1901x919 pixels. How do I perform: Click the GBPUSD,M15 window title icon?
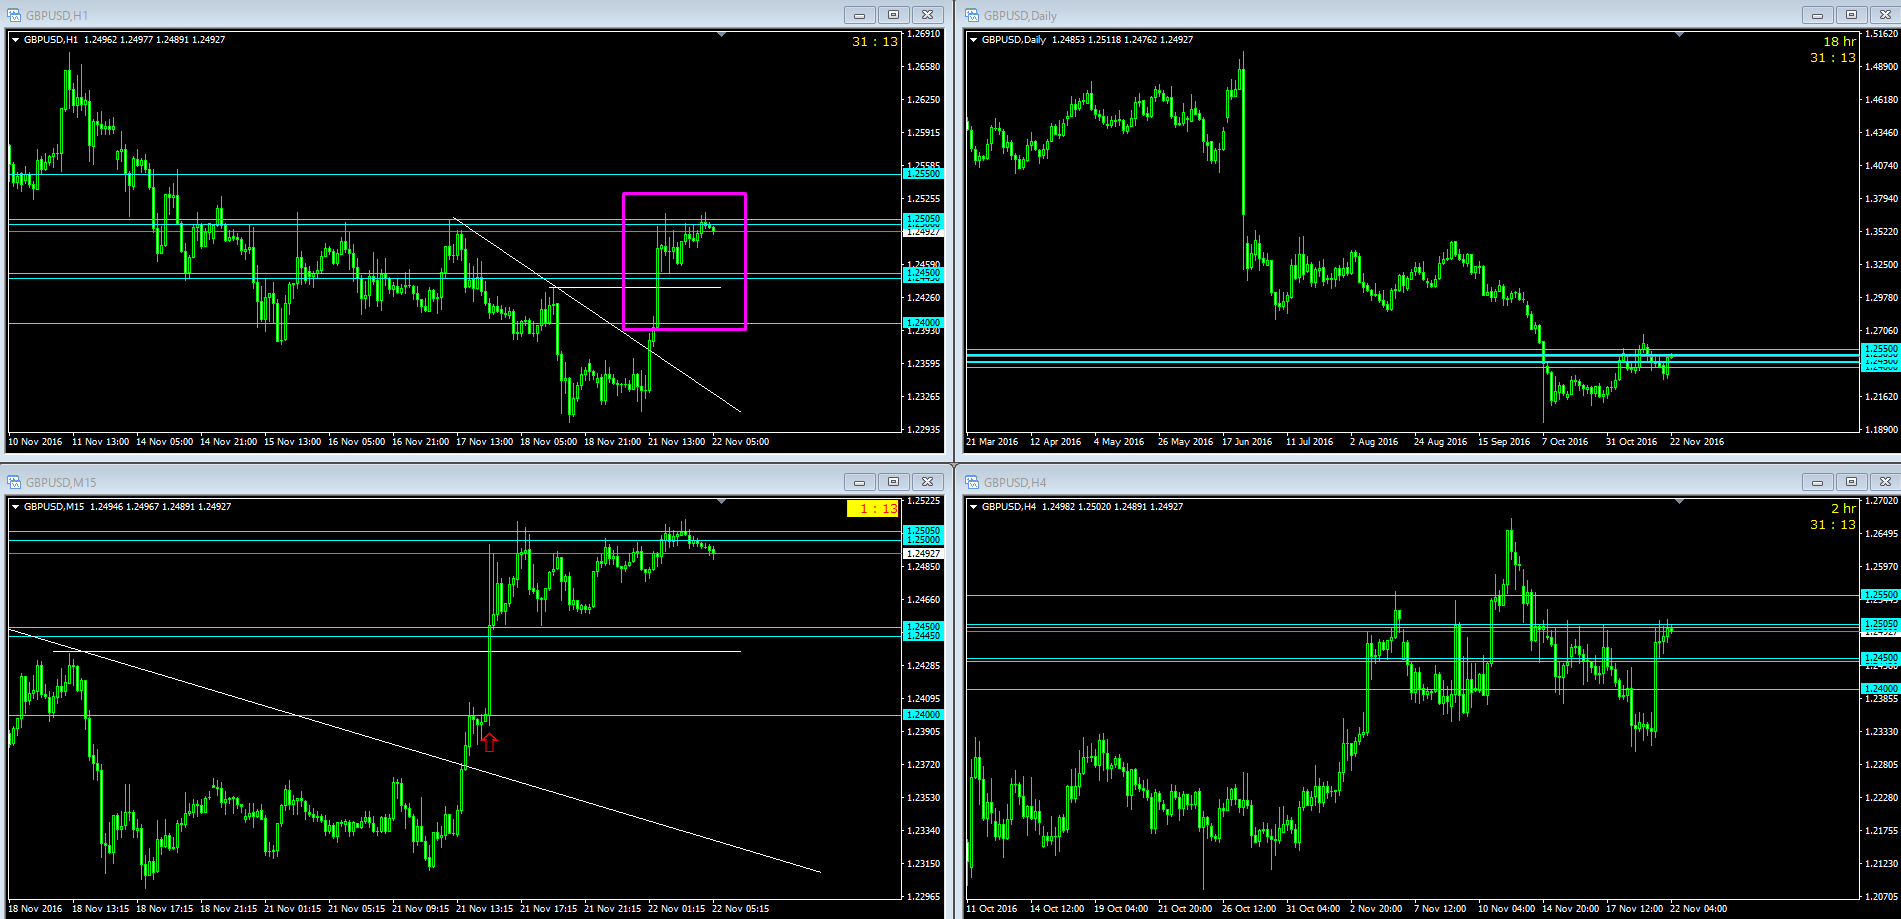tap(14, 482)
